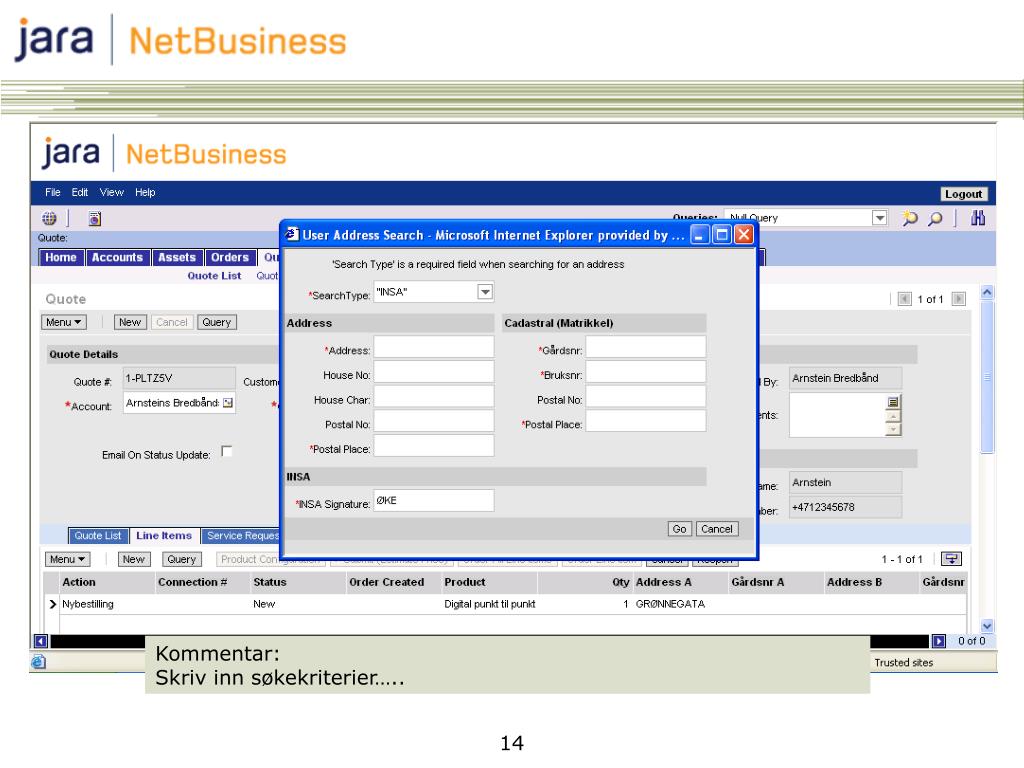The width and height of the screenshot is (1024, 768).
Task: Click the Postal Place field under Cadastral
Action: pyautogui.click(x=646, y=421)
